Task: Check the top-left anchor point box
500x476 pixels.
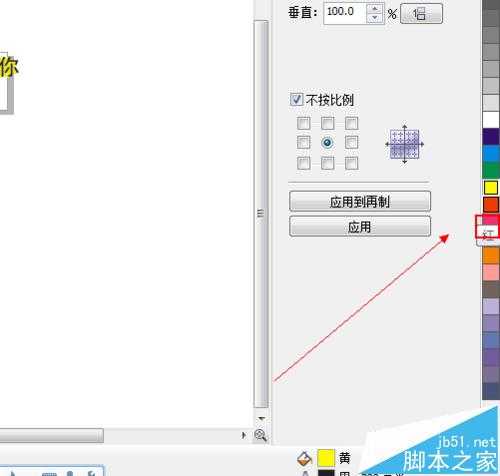Action: click(303, 123)
